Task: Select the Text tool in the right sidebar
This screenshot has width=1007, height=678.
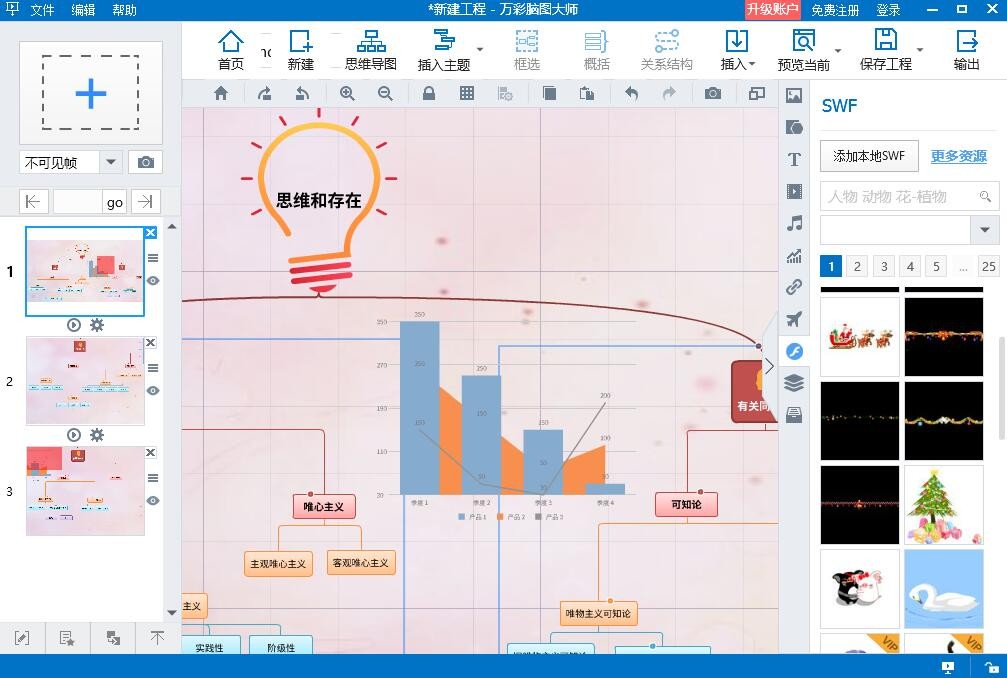Action: point(794,158)
